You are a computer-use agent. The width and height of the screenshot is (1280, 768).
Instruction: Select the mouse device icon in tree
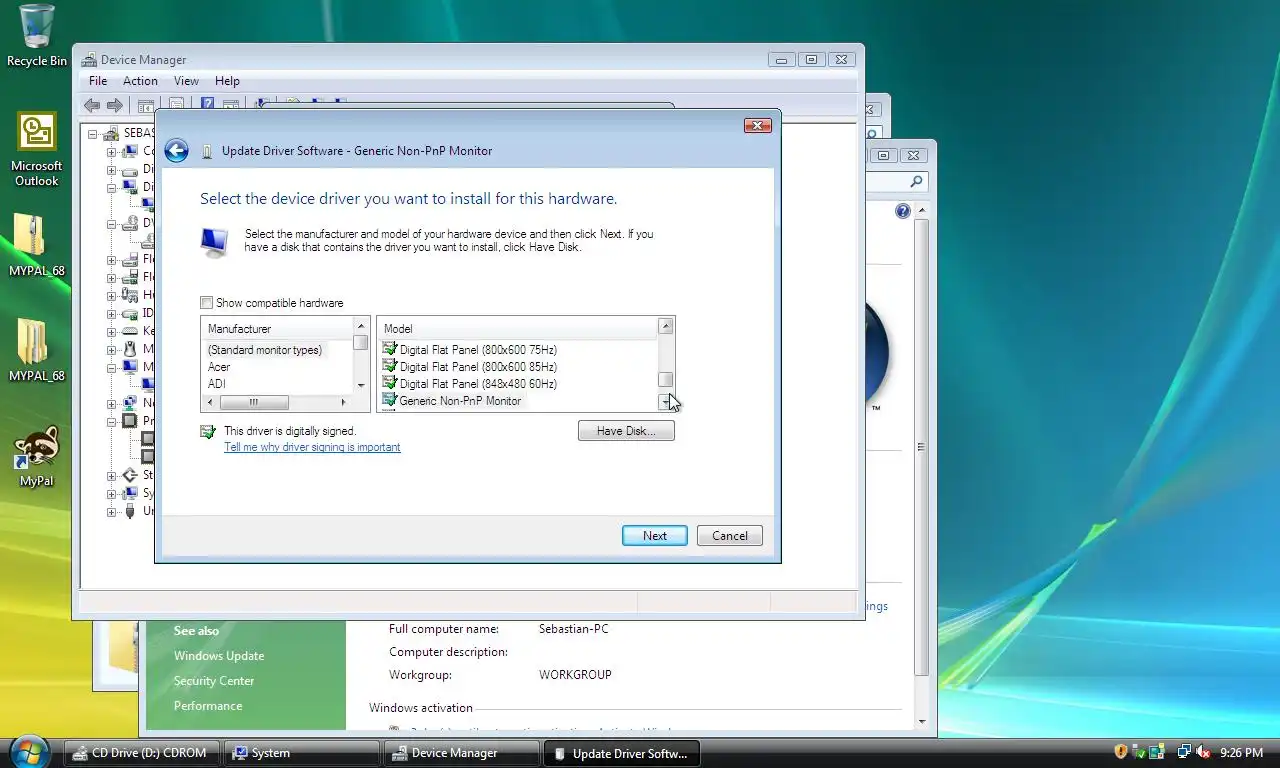coord(130,349)
